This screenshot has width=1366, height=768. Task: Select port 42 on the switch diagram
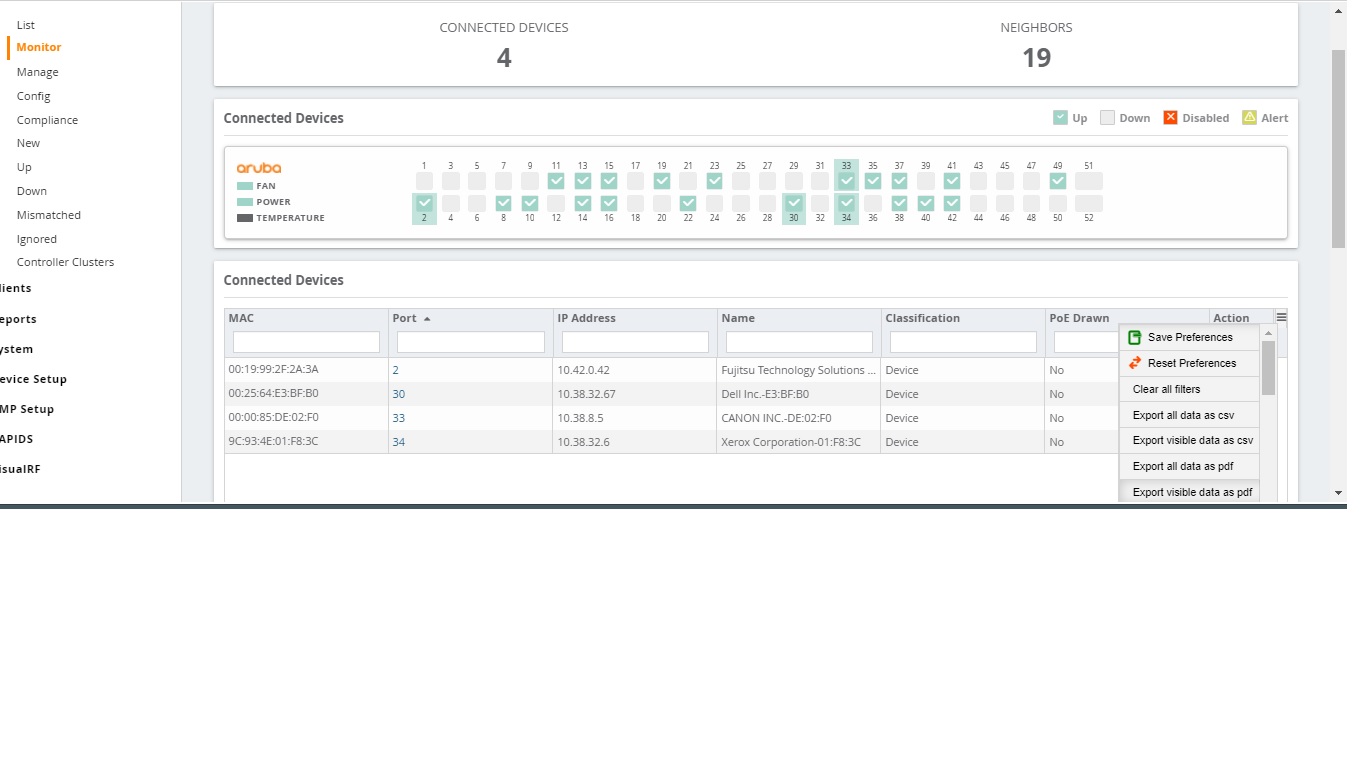click(952, 203)
